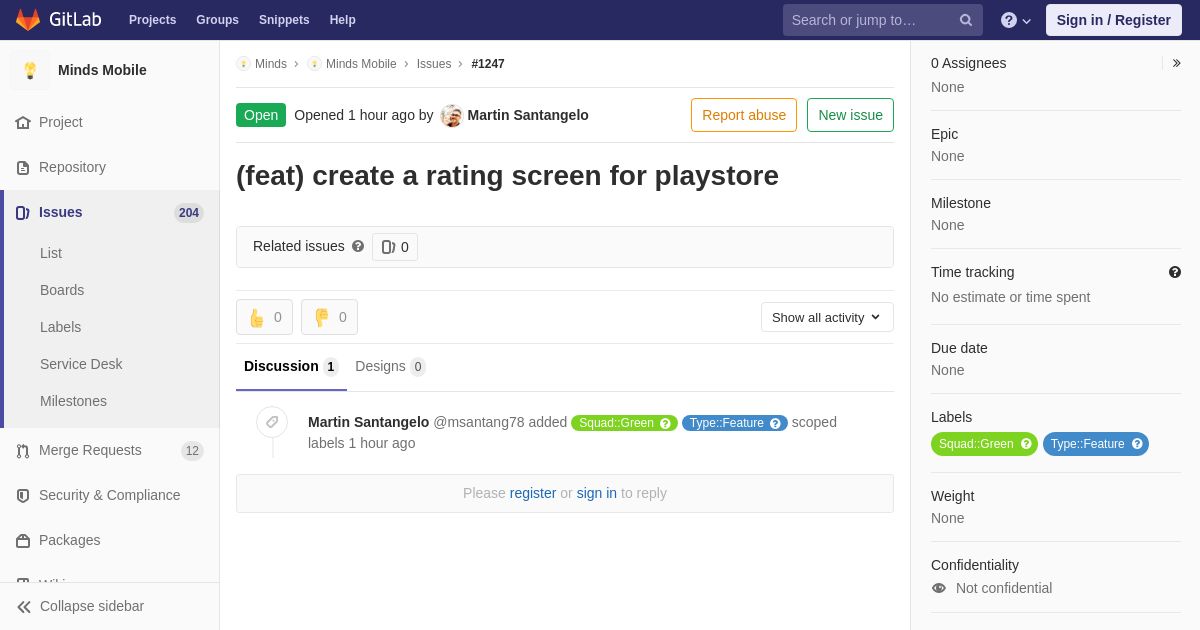Click the Minds Mobile project title
Screen dimensions: 1200x630
pyautogui.click(x=102, y=70)
